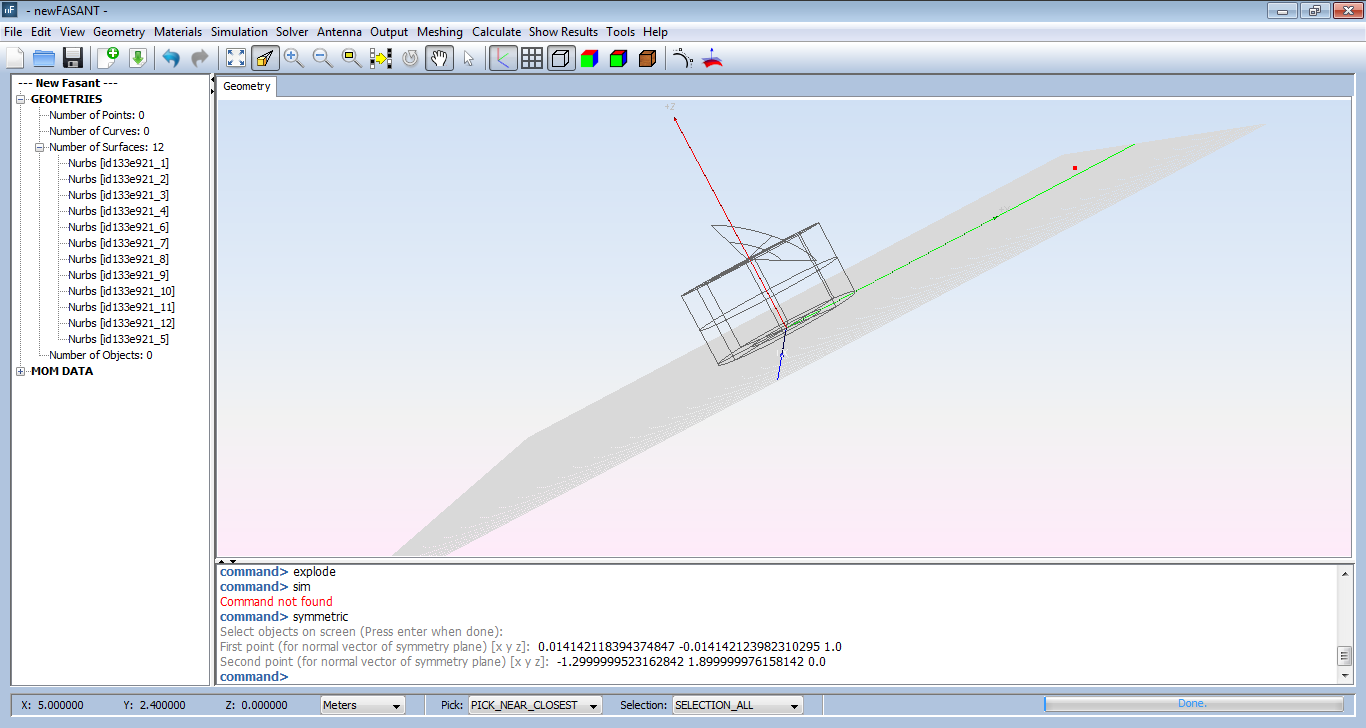Click the brown solid cube icon
1366x728 pixels.
tap(647, 58)
